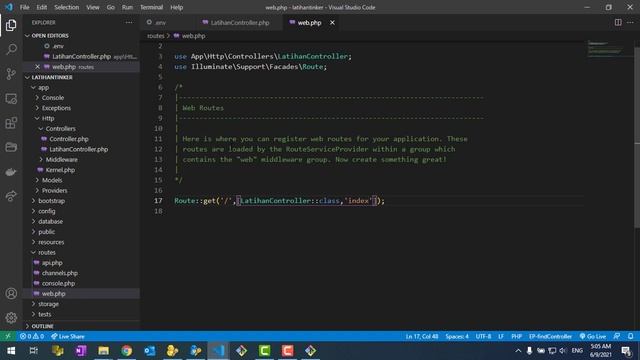Start Live Share from status bar
This screenshot has width=640, height=360.
(x=68, y=336)
